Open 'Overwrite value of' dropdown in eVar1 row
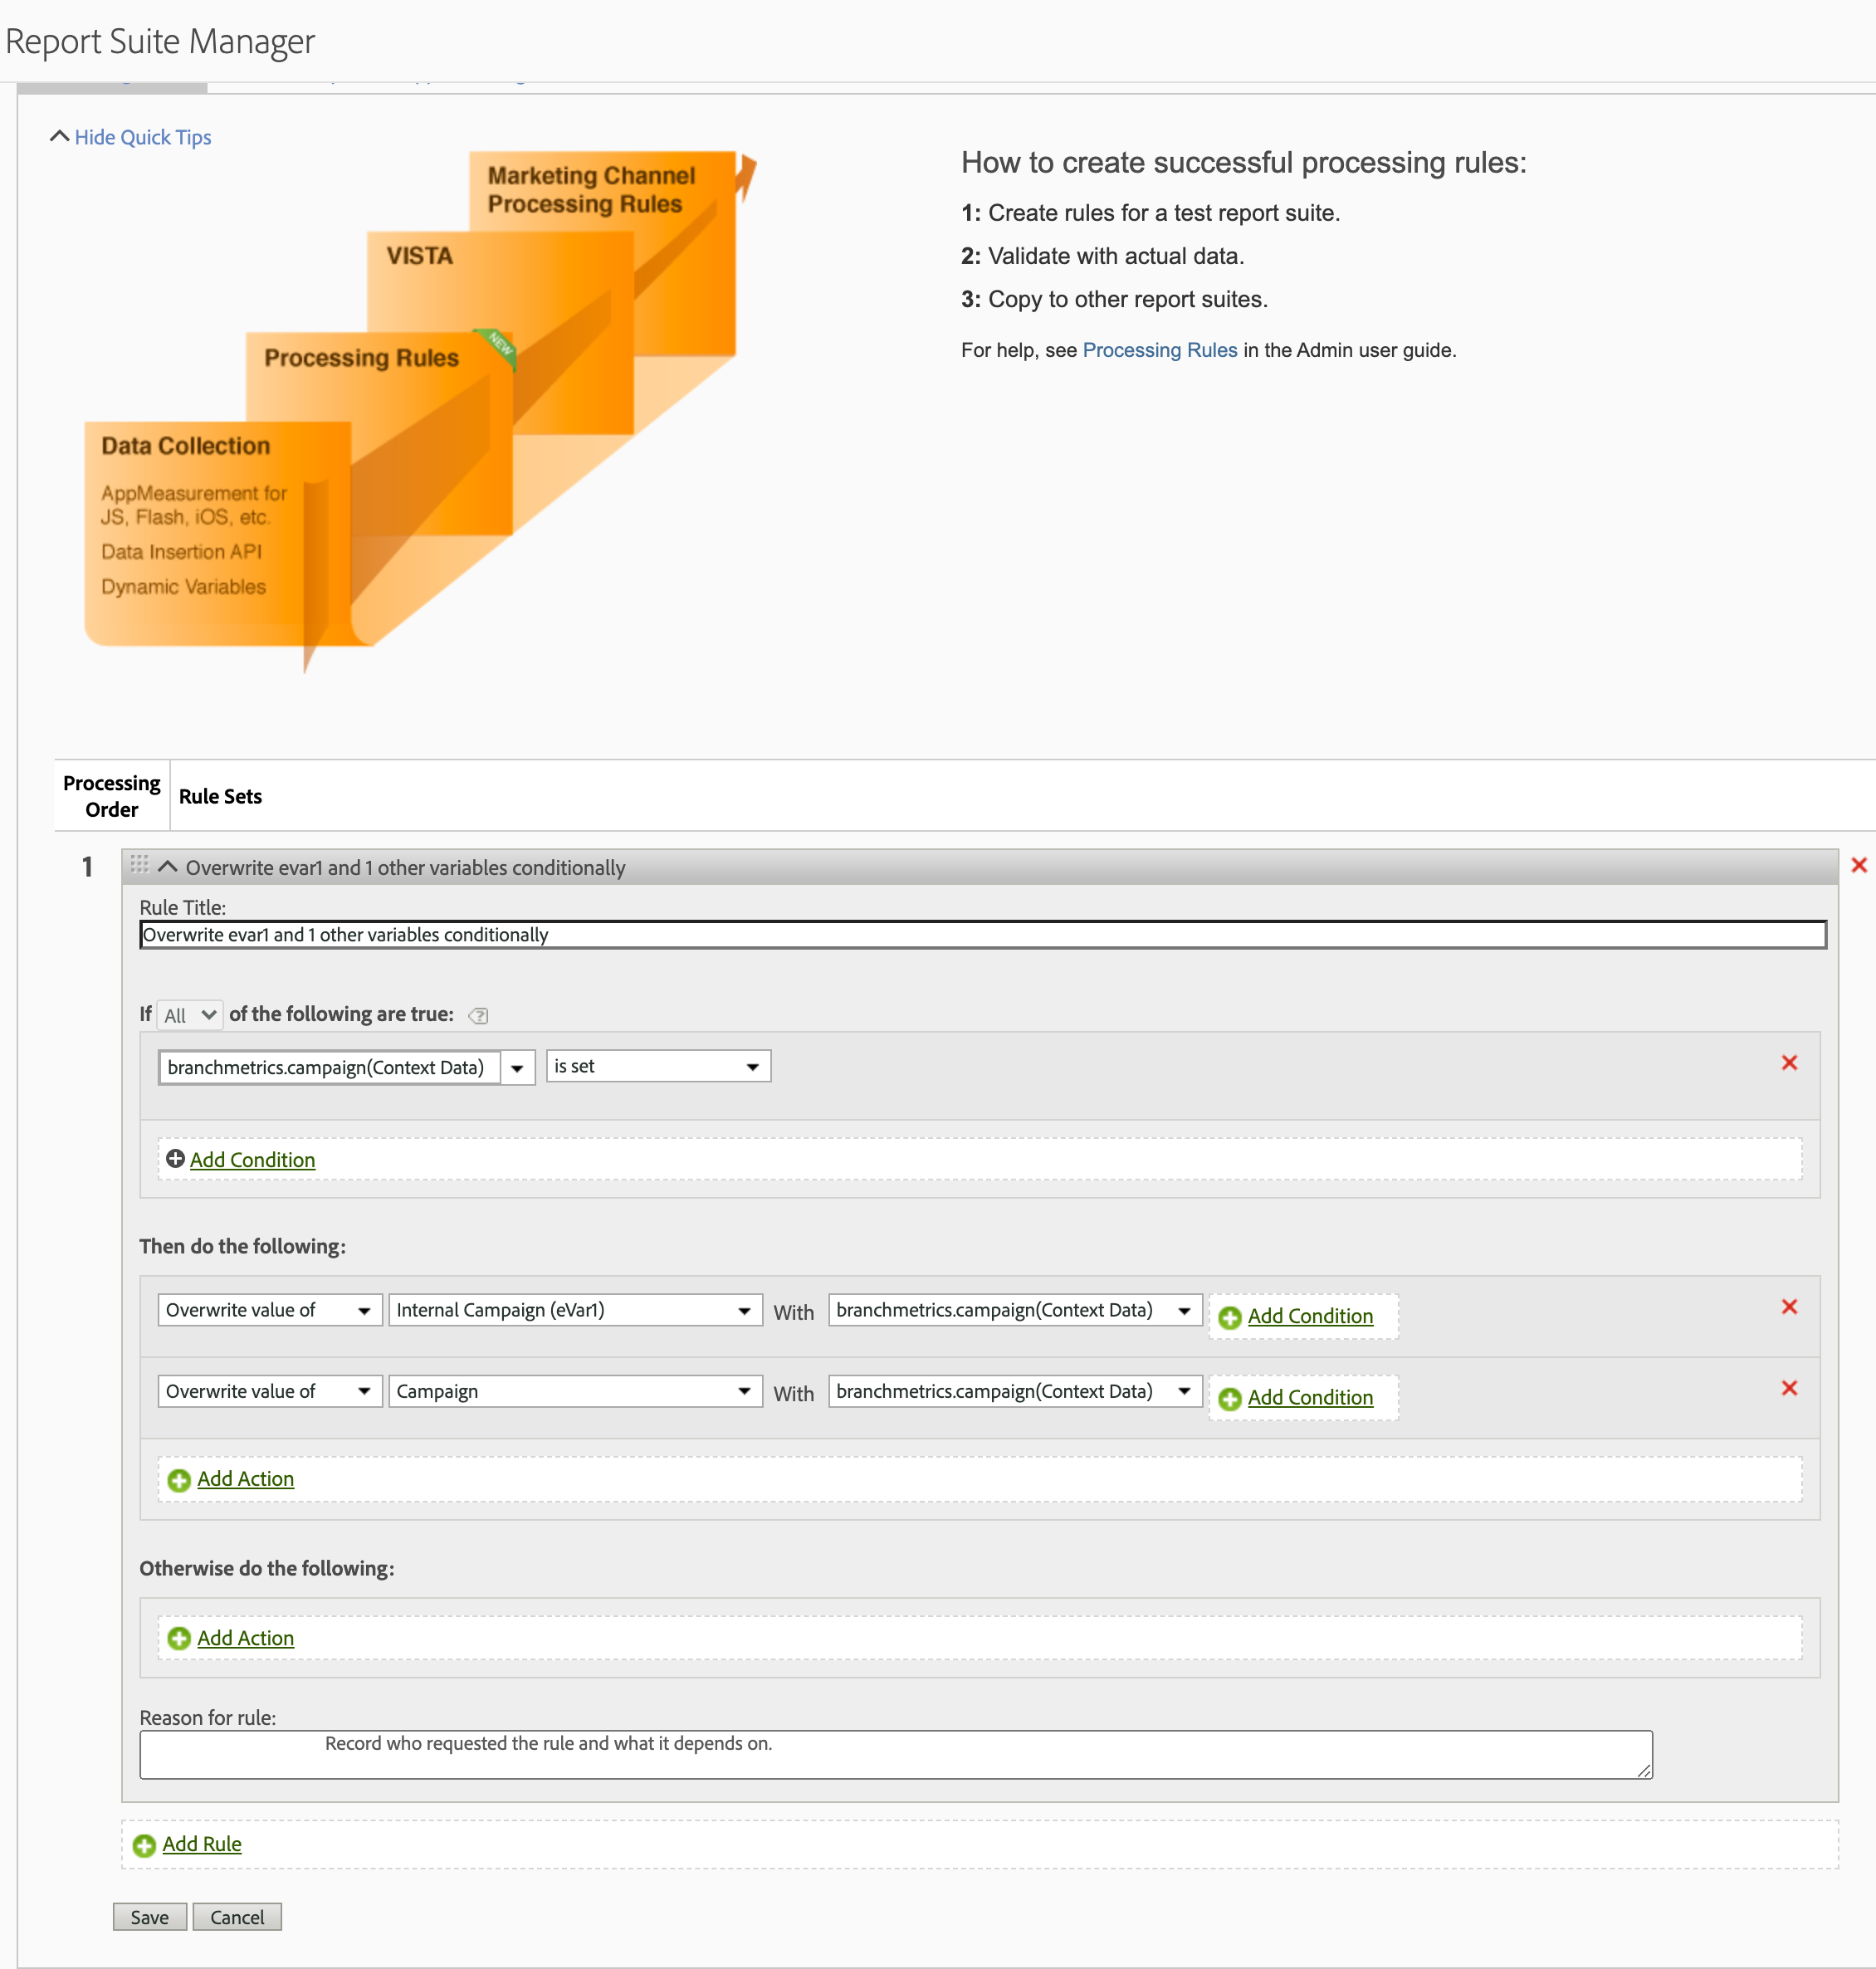Image resolution: width=1876 pixels, height=1969 pixels. pos(270,1309)
